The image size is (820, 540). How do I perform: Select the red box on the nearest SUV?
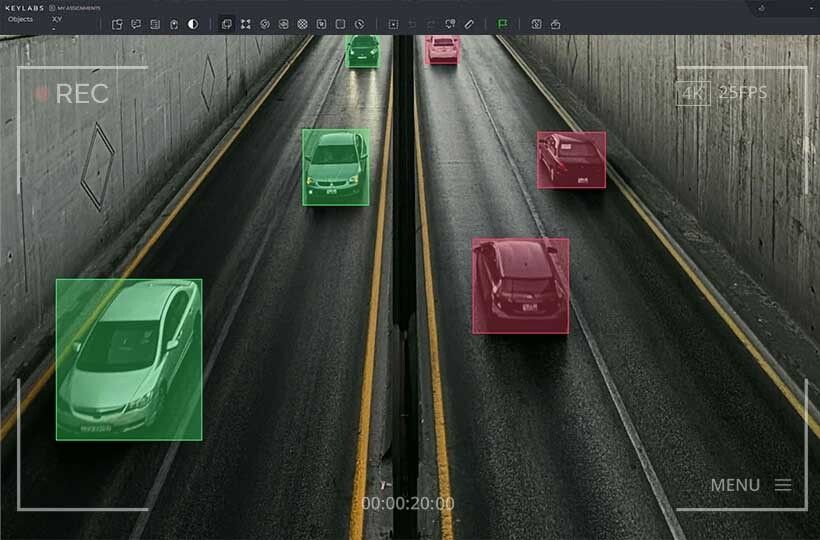click(520, 286)
